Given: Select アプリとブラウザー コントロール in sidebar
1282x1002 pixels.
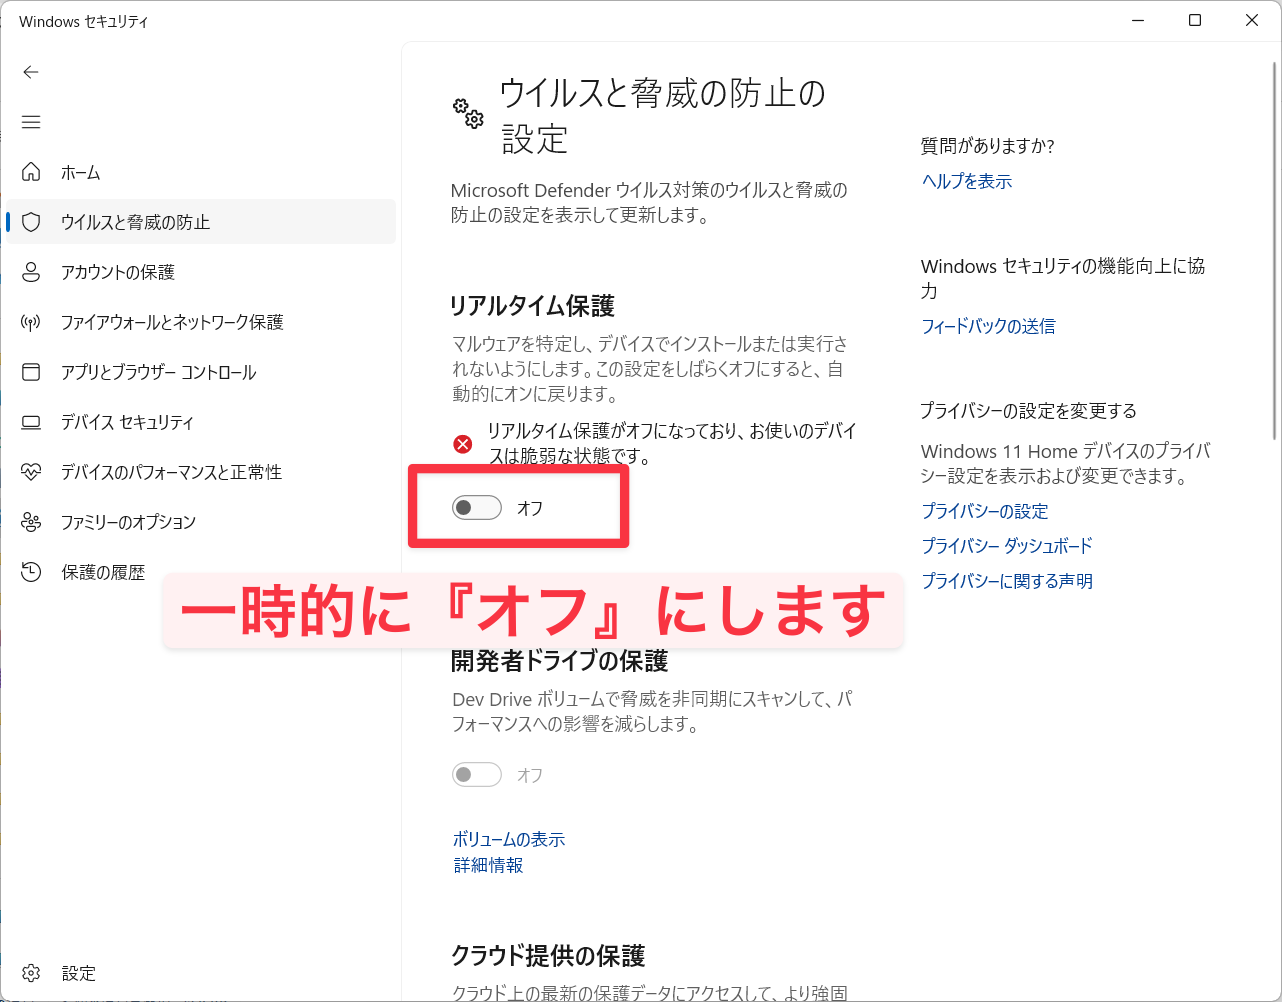Looking at the screenshot, I should 200,372.
